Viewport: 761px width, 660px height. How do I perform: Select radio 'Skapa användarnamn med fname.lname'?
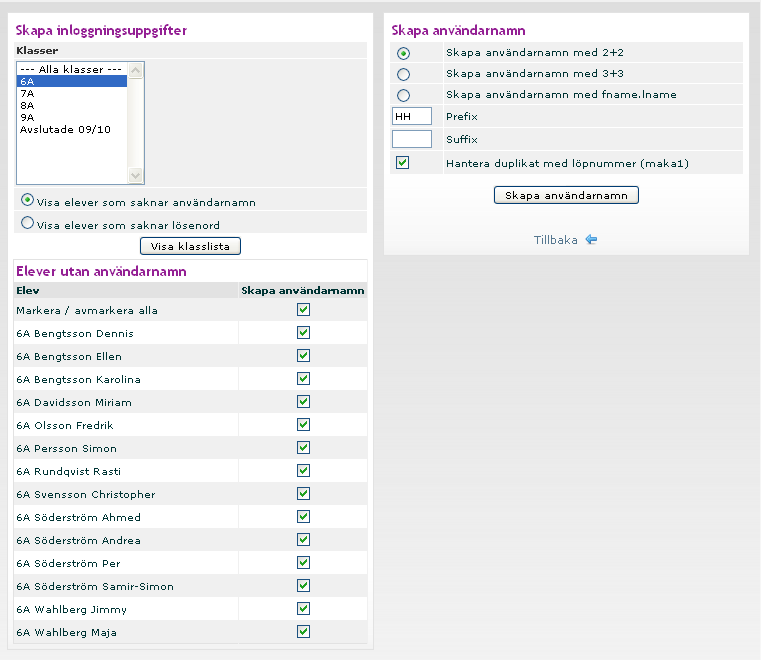[403, 95]
